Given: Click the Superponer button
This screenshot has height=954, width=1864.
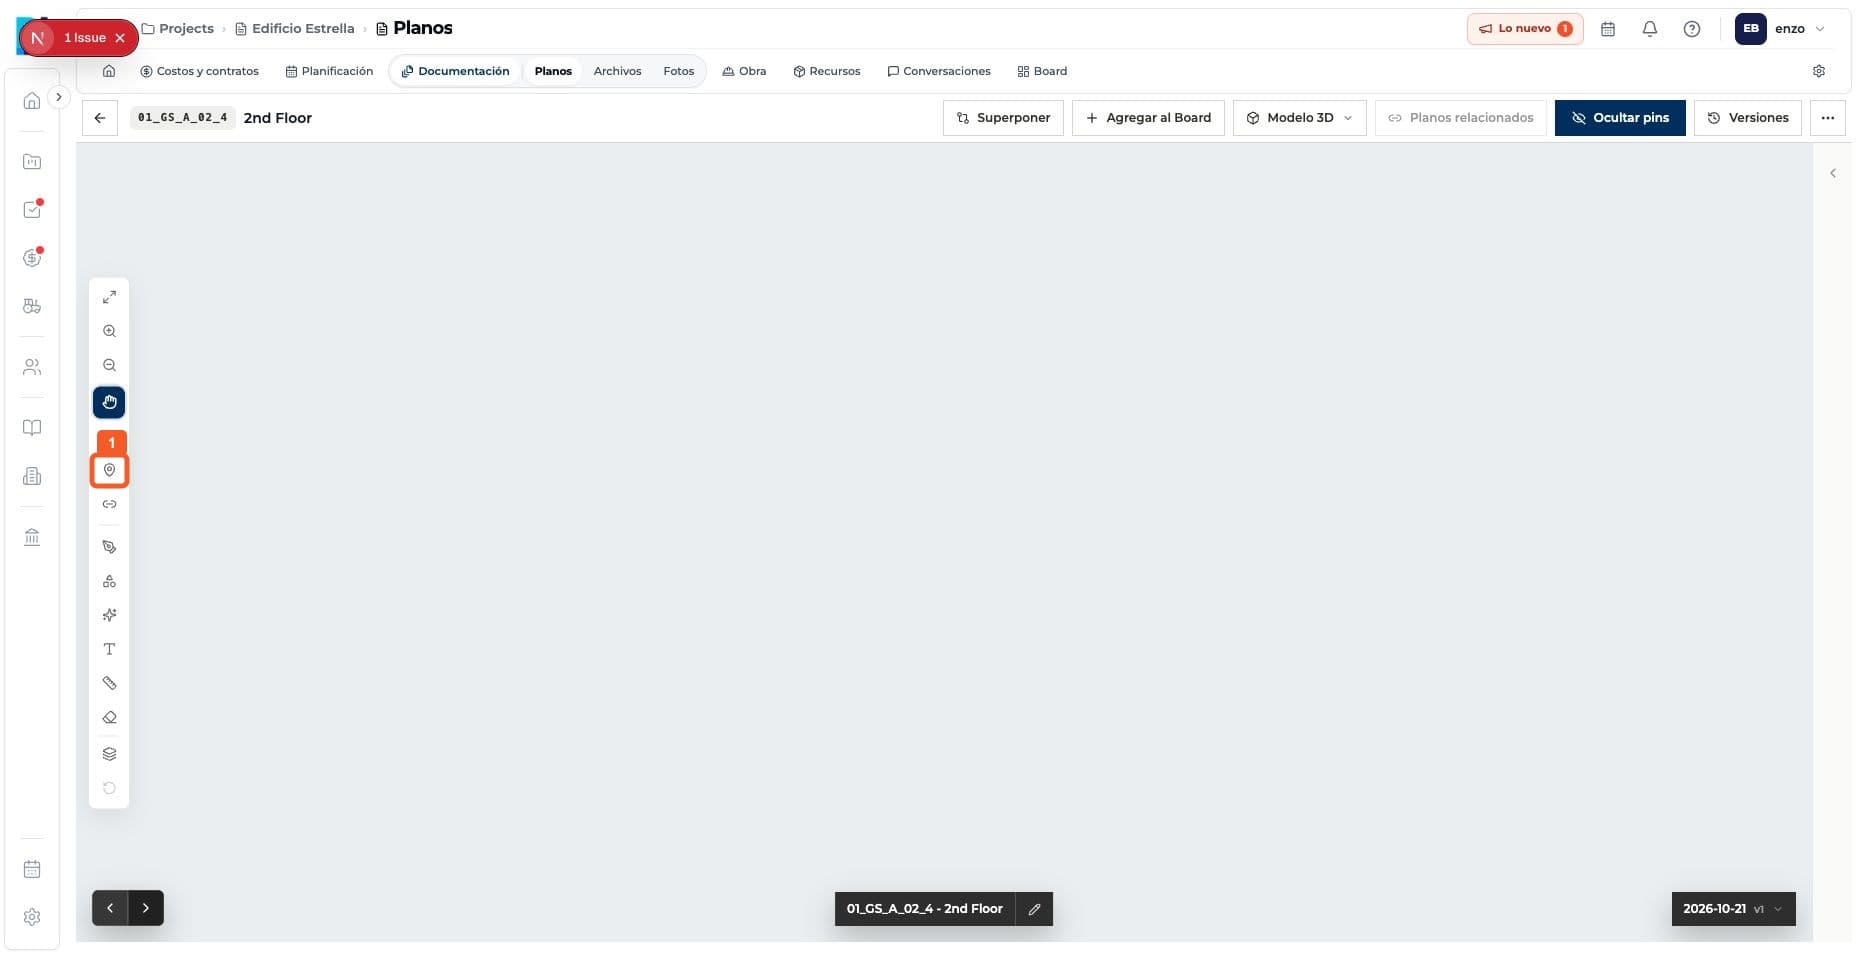Looking at the screenshot, I should click(1003, 118).
